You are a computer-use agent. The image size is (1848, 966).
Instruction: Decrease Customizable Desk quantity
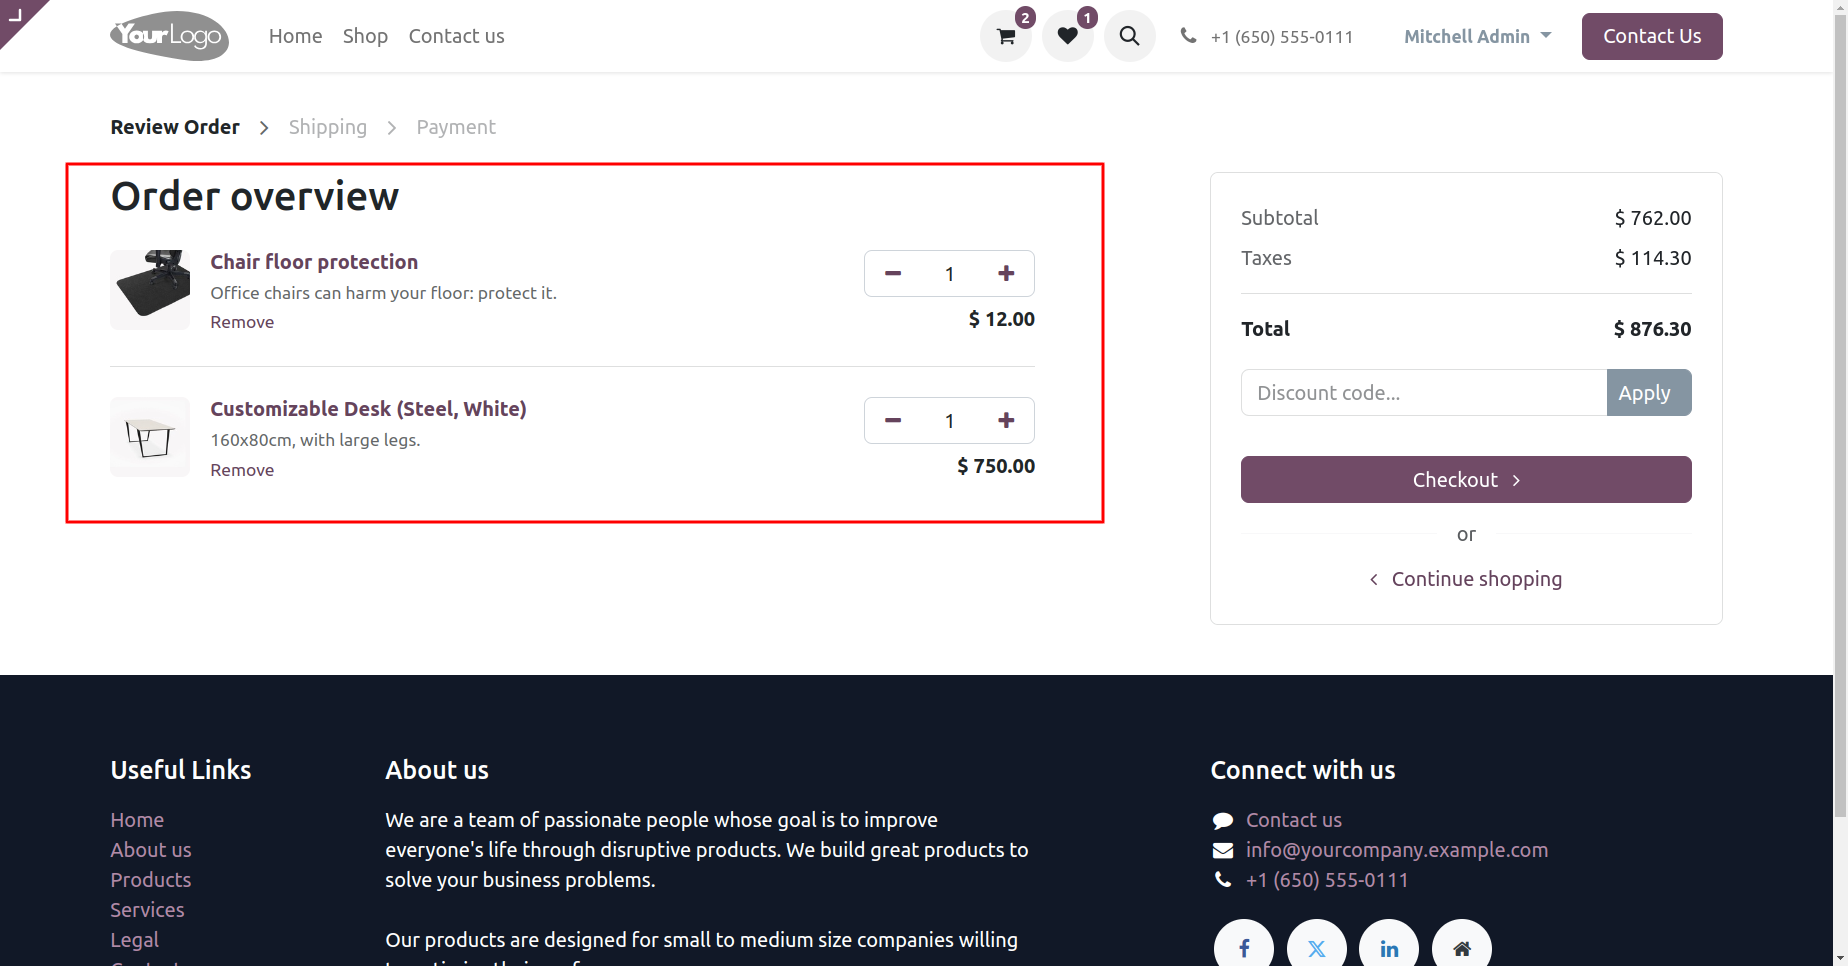(893, 420)
